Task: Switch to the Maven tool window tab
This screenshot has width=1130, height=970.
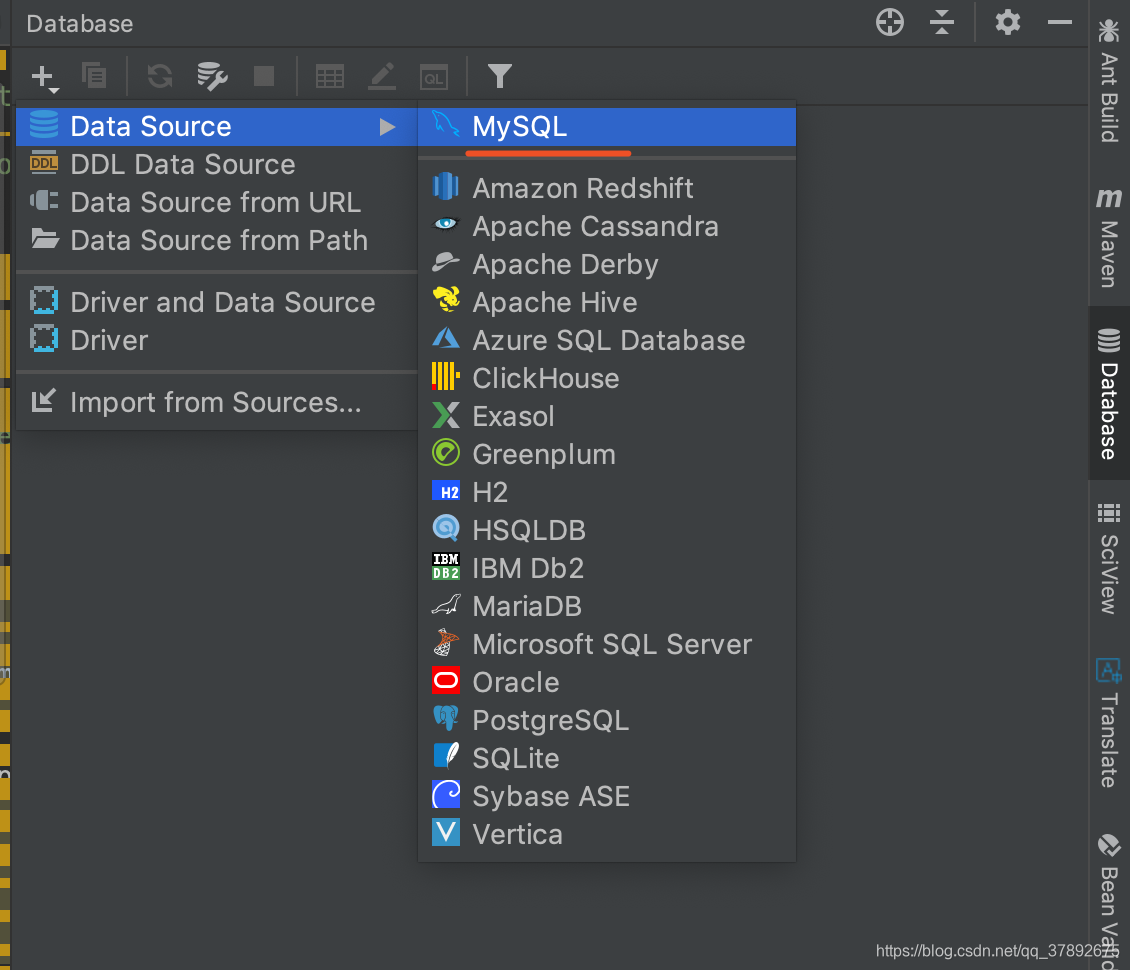Action: point(1109,239)
